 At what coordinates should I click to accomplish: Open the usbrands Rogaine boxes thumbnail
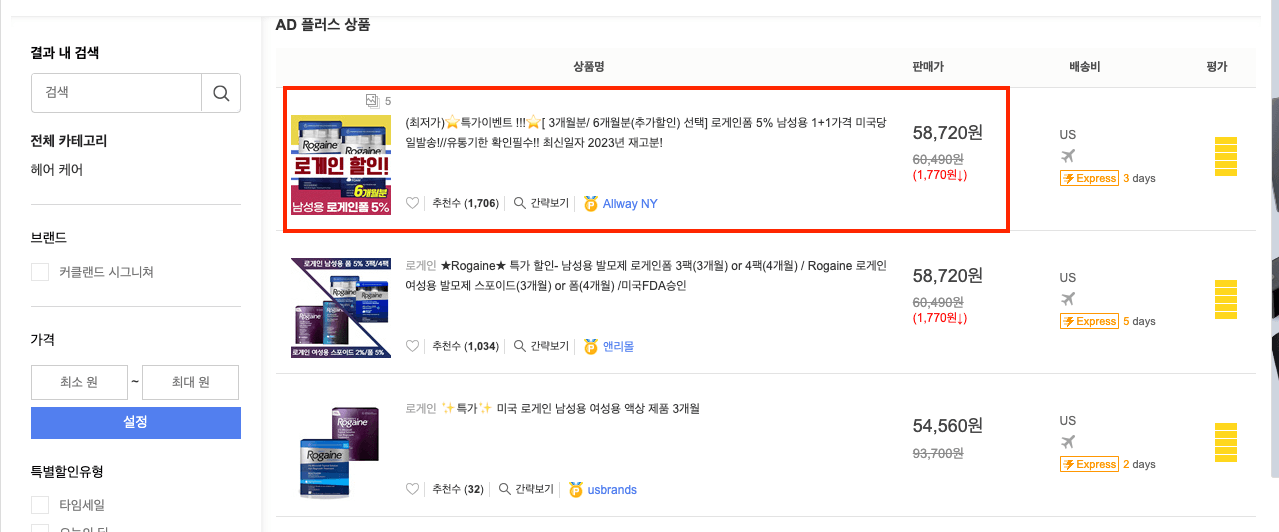(x=341, y=452)
